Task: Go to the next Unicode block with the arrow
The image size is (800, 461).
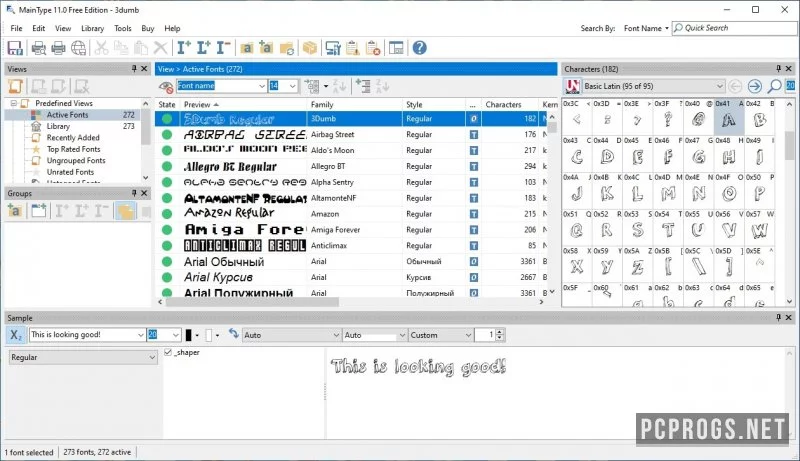Action: pyautogui.click(x=755, y=86)
